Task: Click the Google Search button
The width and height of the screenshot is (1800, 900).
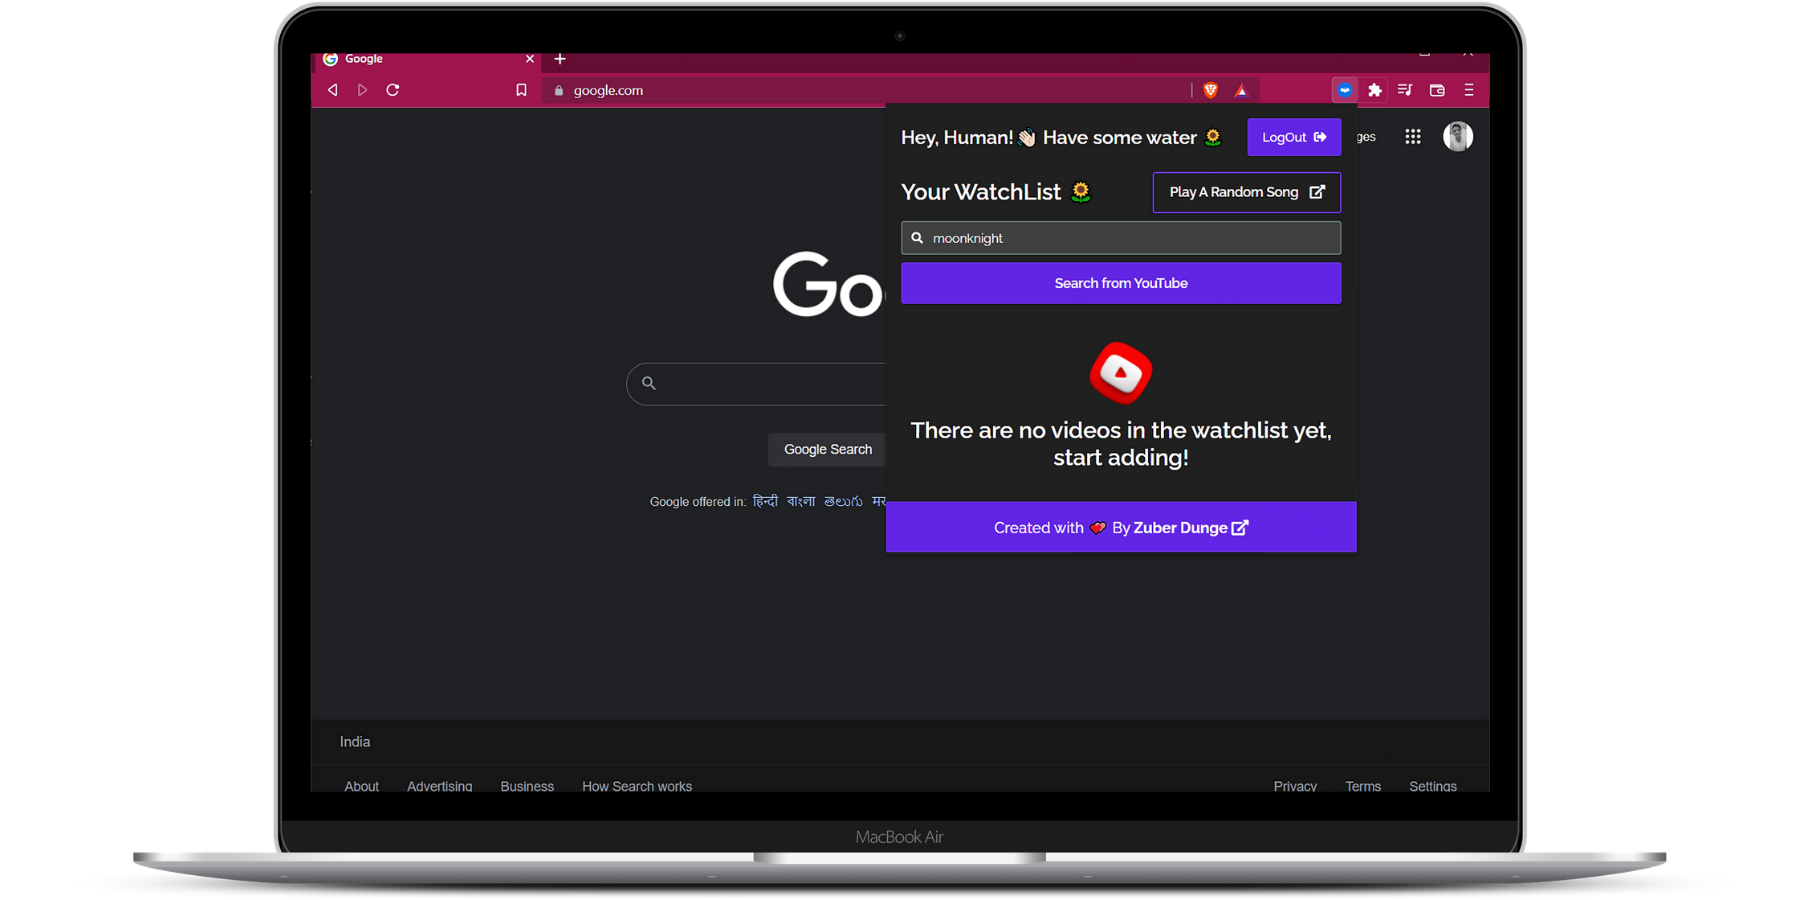Action: click(x=828, y=450)
